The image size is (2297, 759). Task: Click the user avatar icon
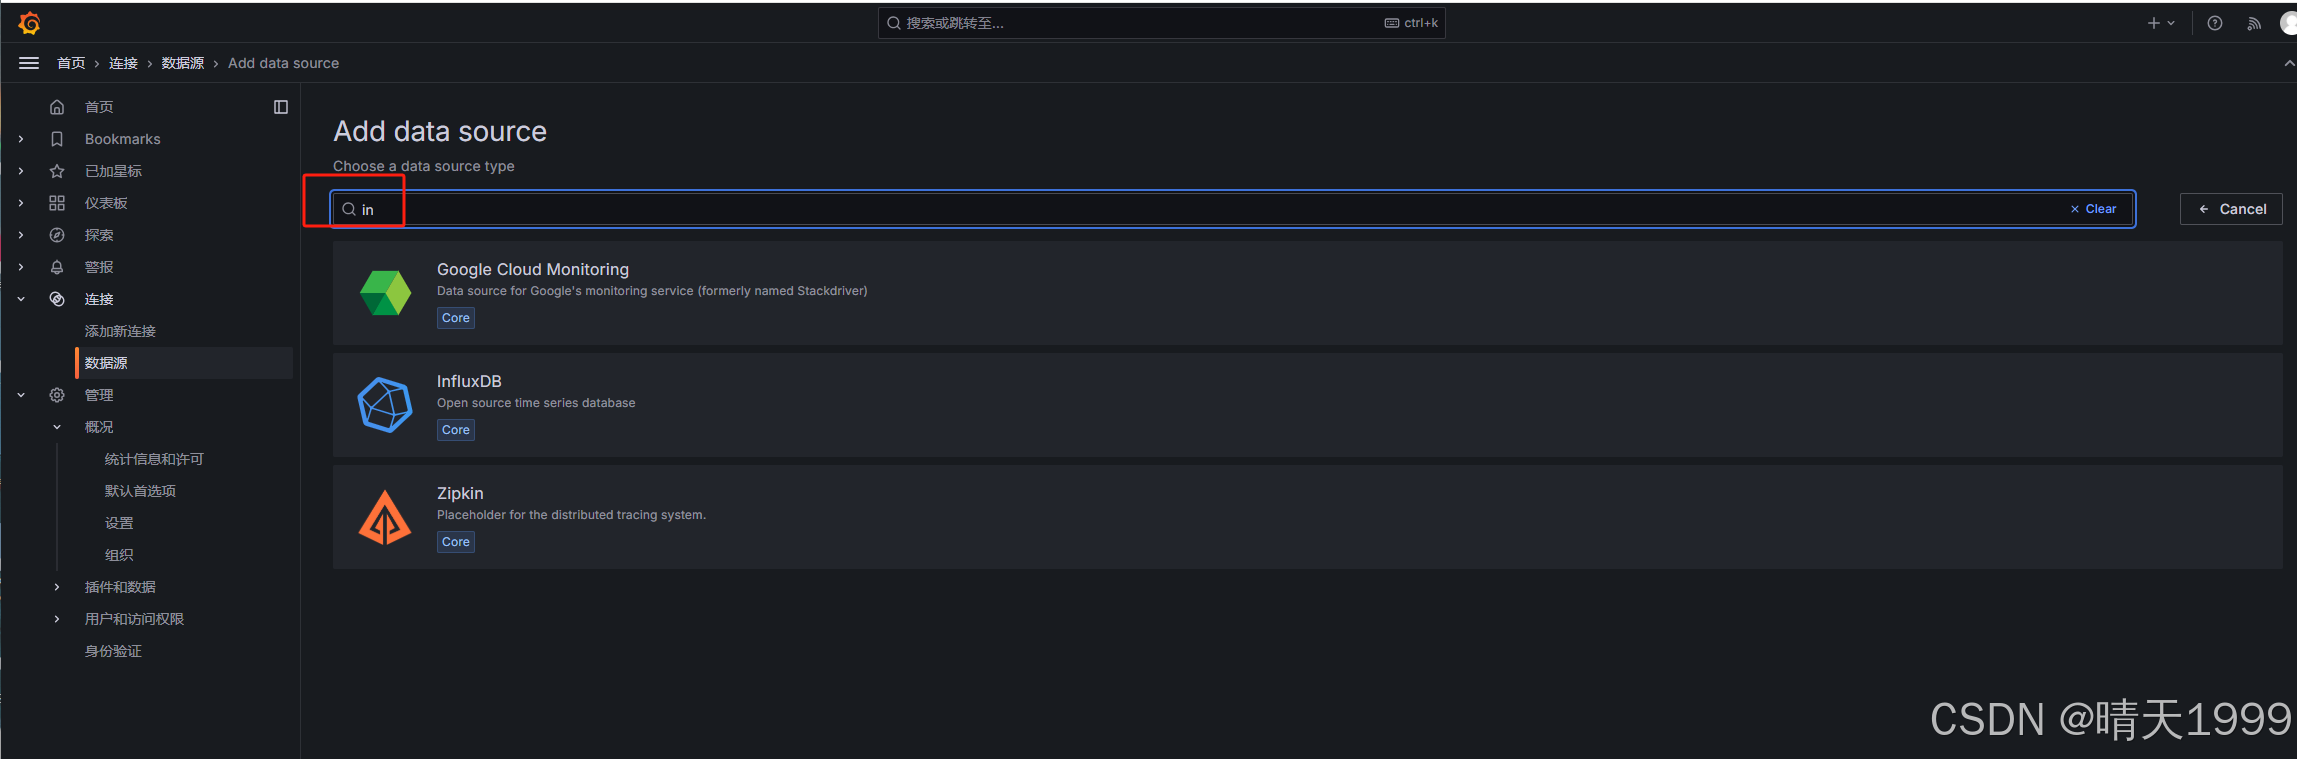[x=2288, y=23]
